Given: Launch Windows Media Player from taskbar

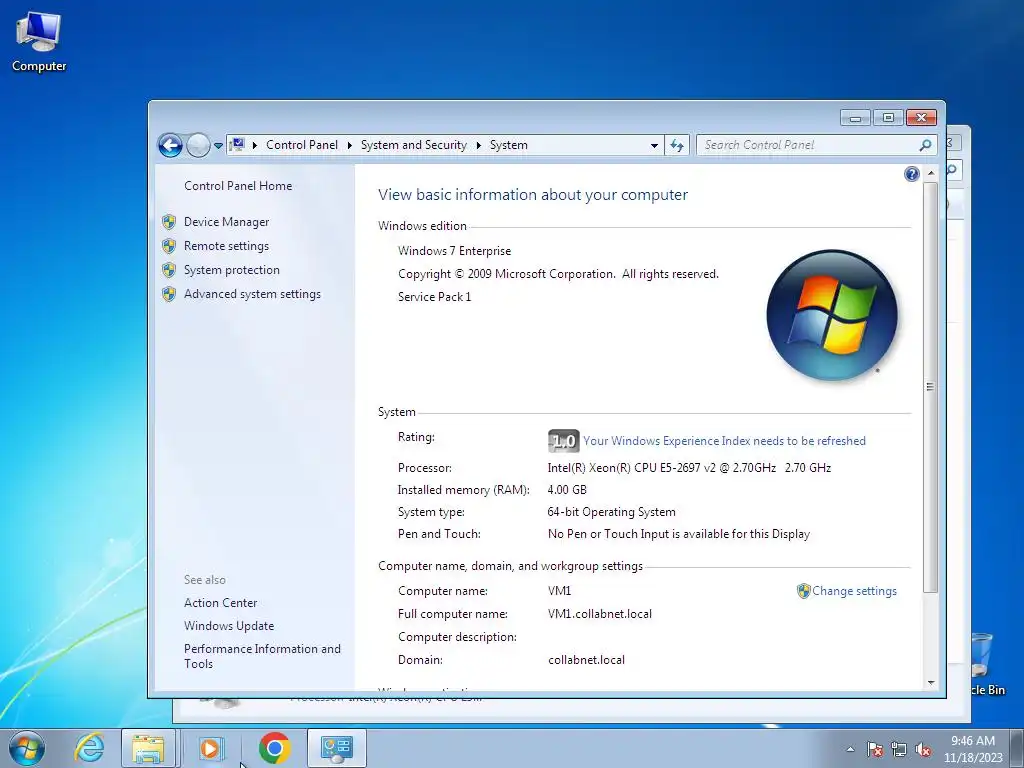Looking at the screenshot, I should [x=211, y=748].
